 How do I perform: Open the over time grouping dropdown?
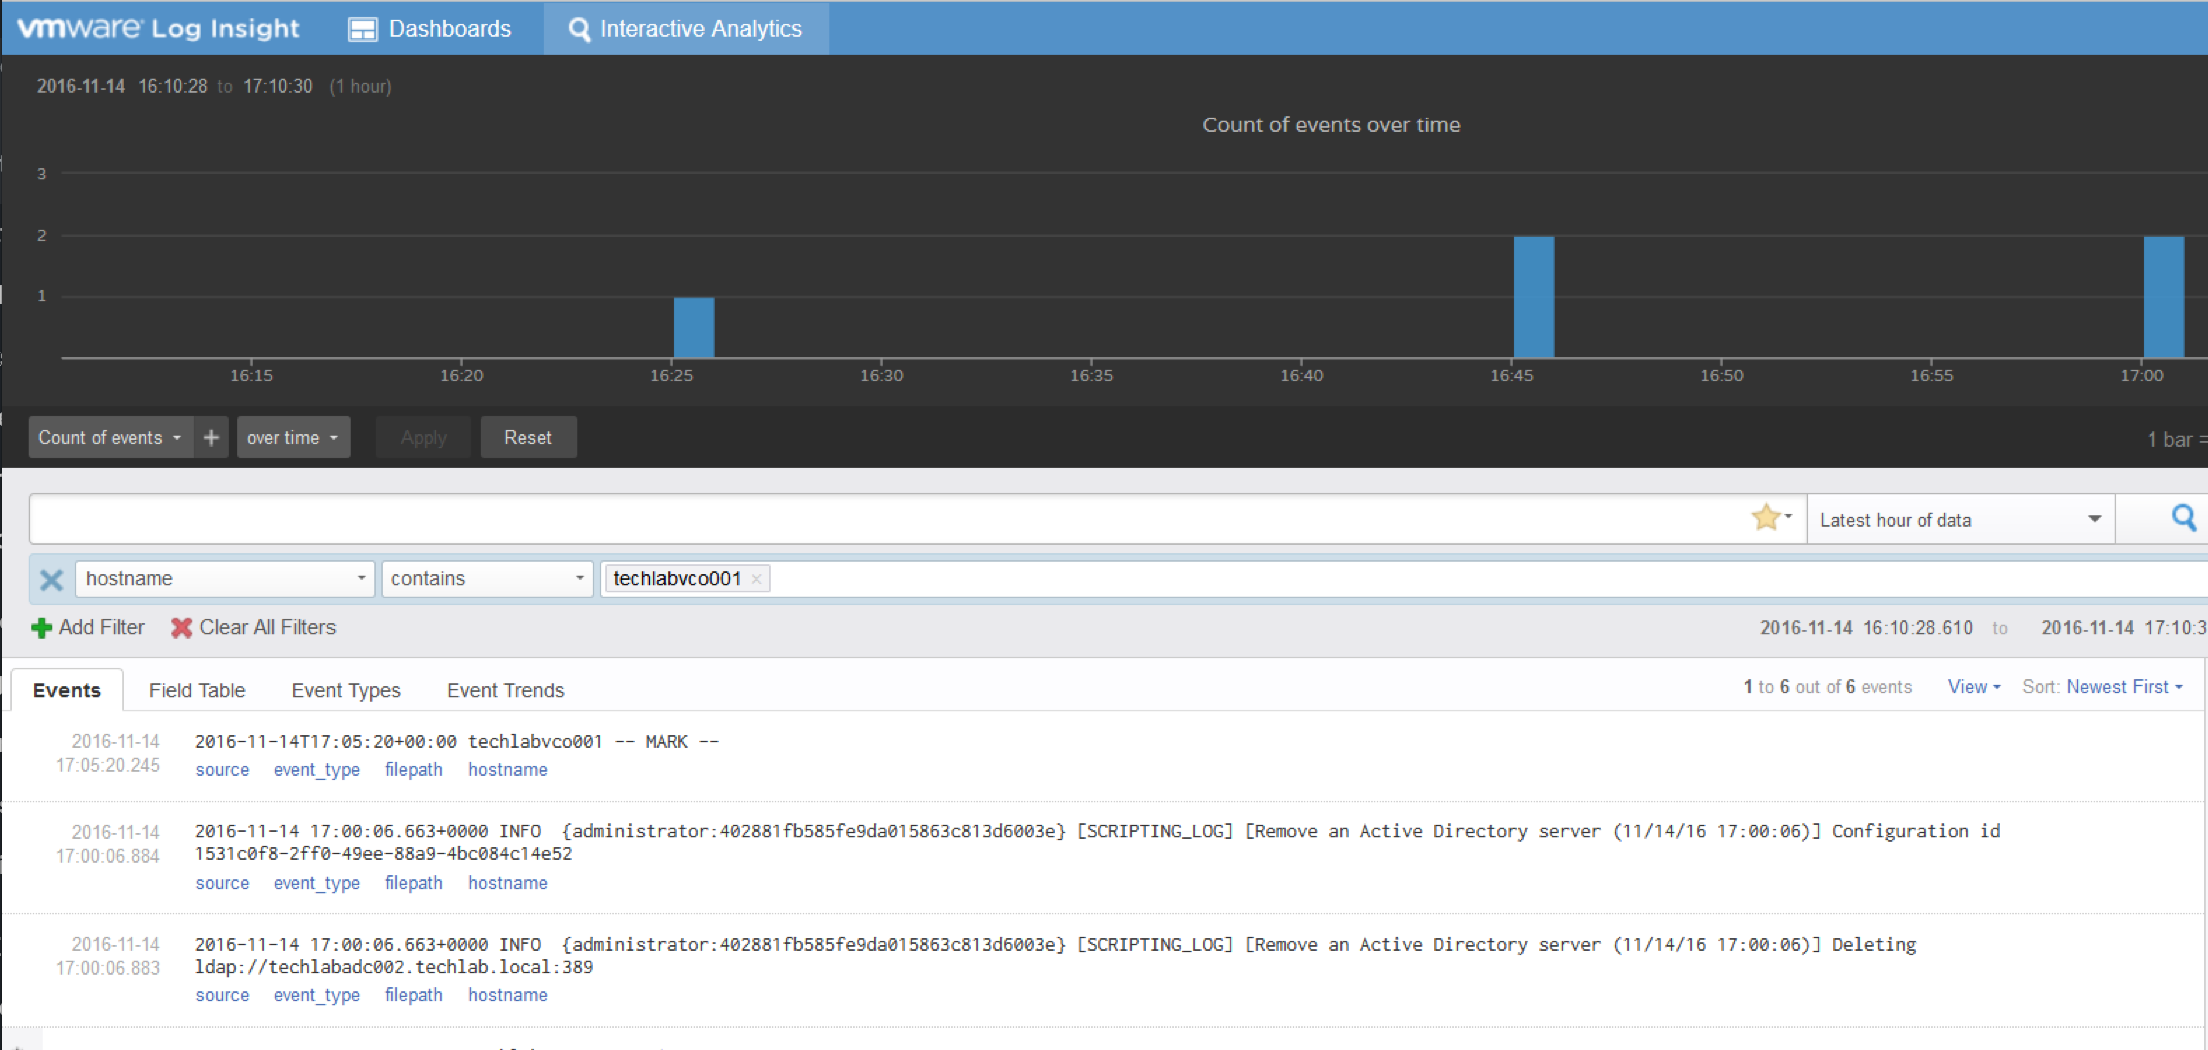(293, 437)
